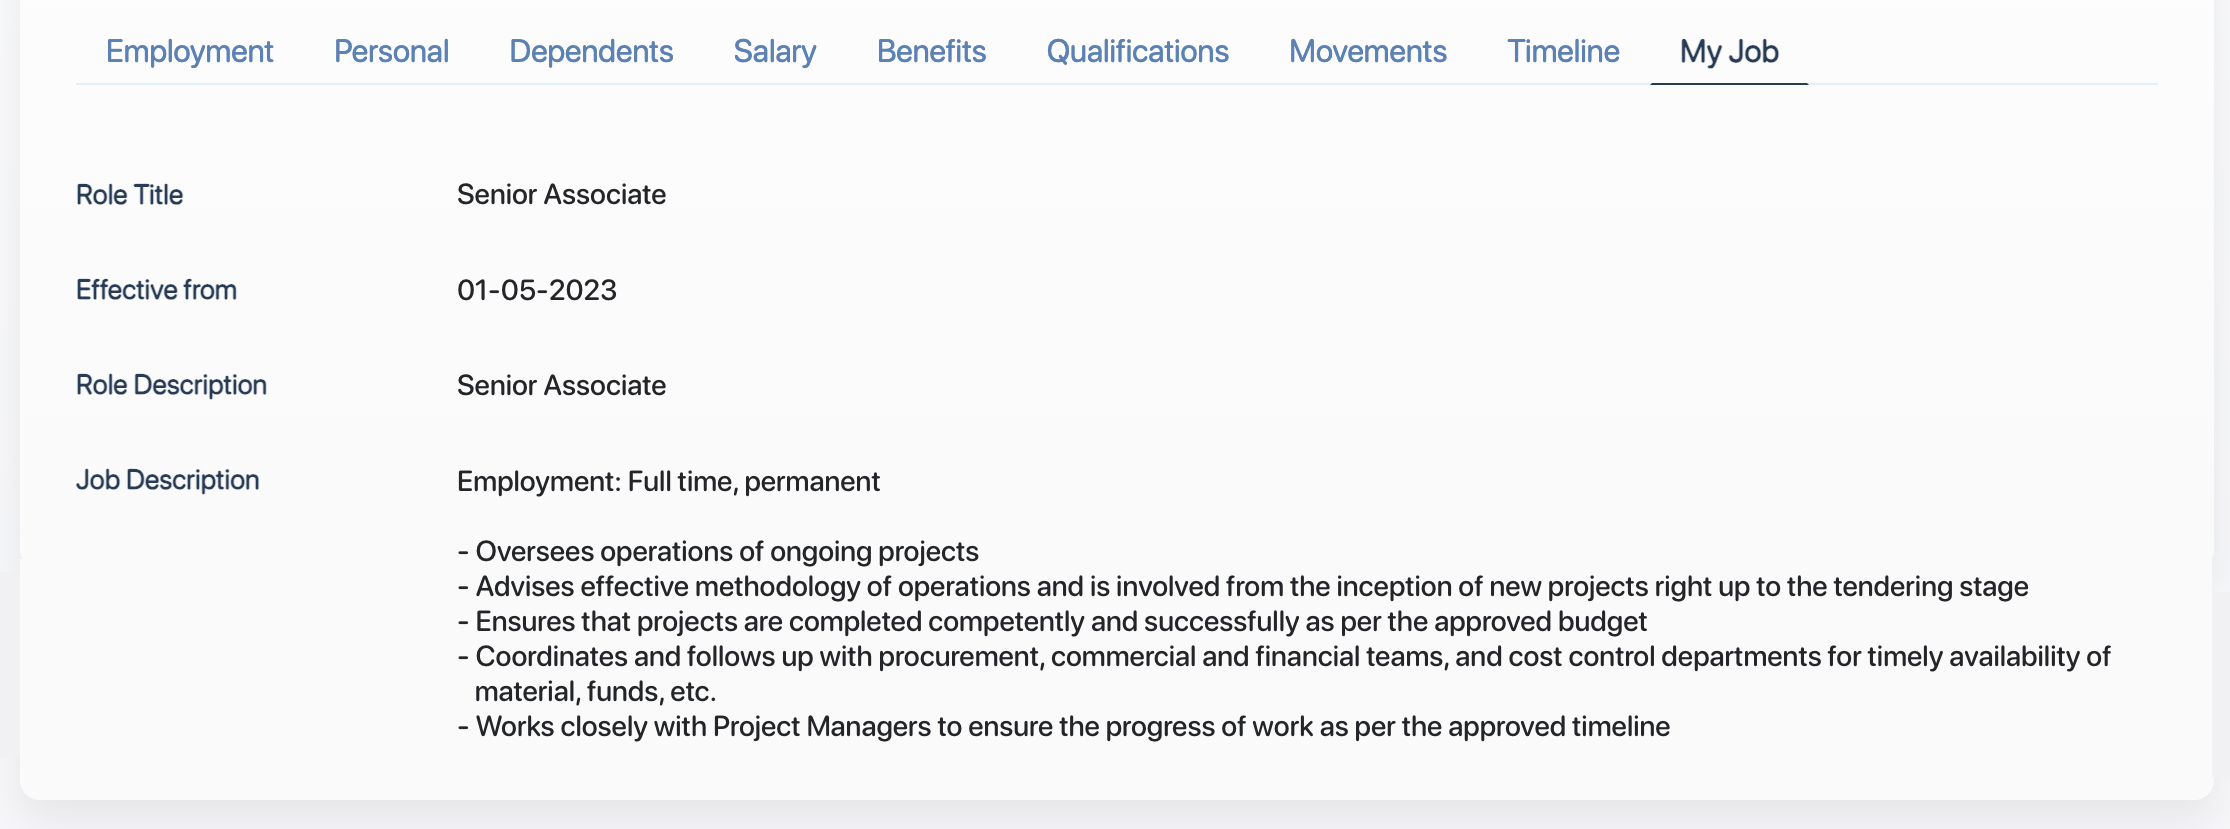This screenshot has height=829, width=2230.
Task: Select the Movements tab
Action: pyautogui.click(x=1367, y=51)
